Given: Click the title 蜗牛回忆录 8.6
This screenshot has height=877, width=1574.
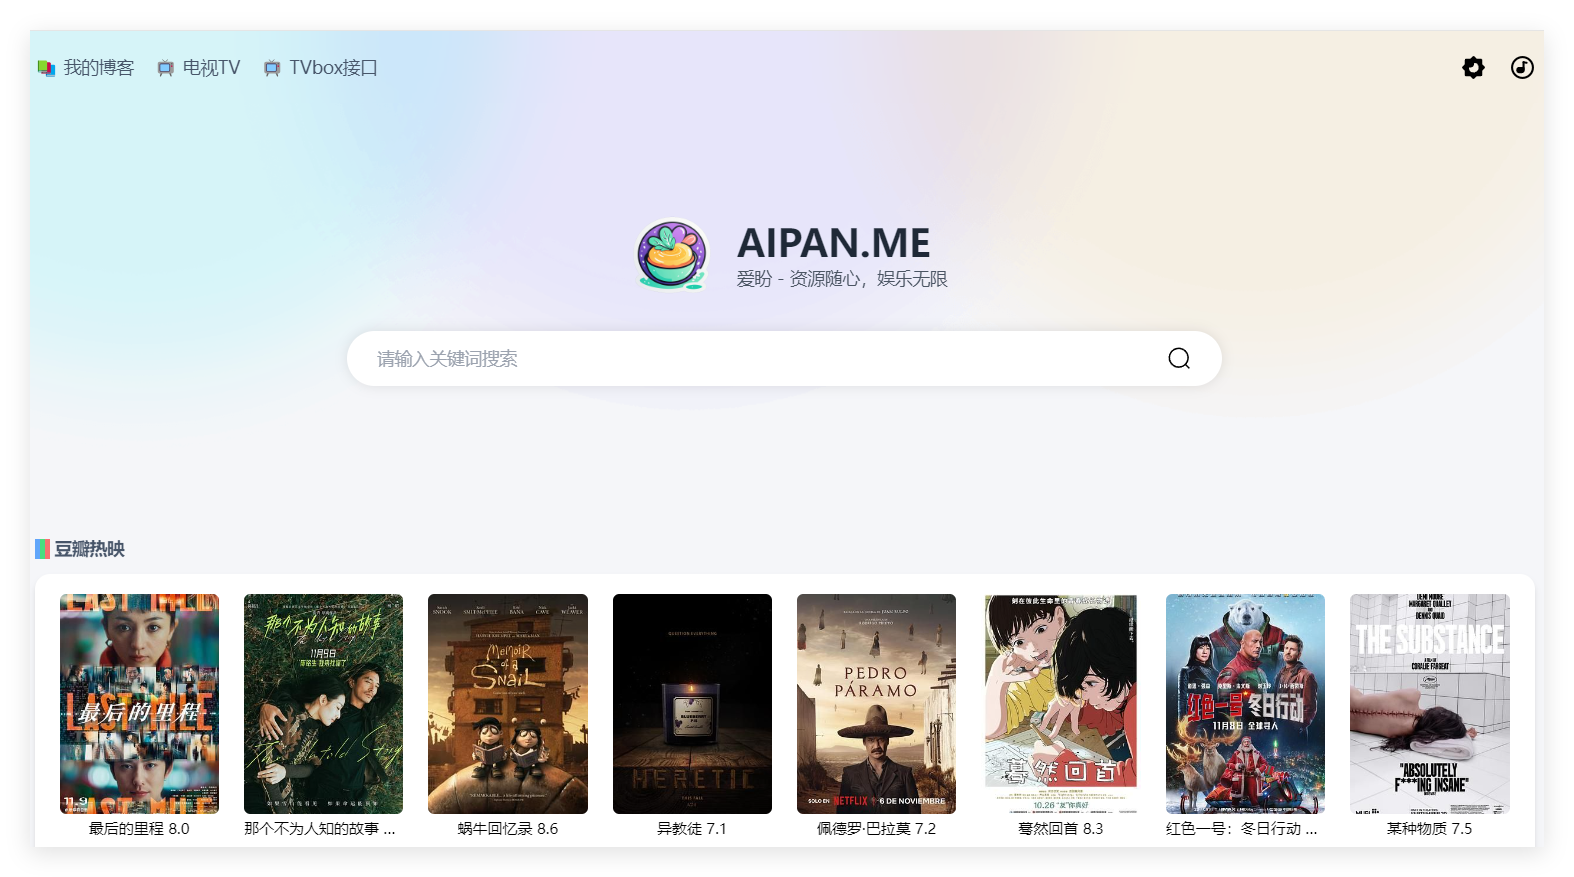Looking at the screenshot, I should pyautogui.click(x=508, y=829).
